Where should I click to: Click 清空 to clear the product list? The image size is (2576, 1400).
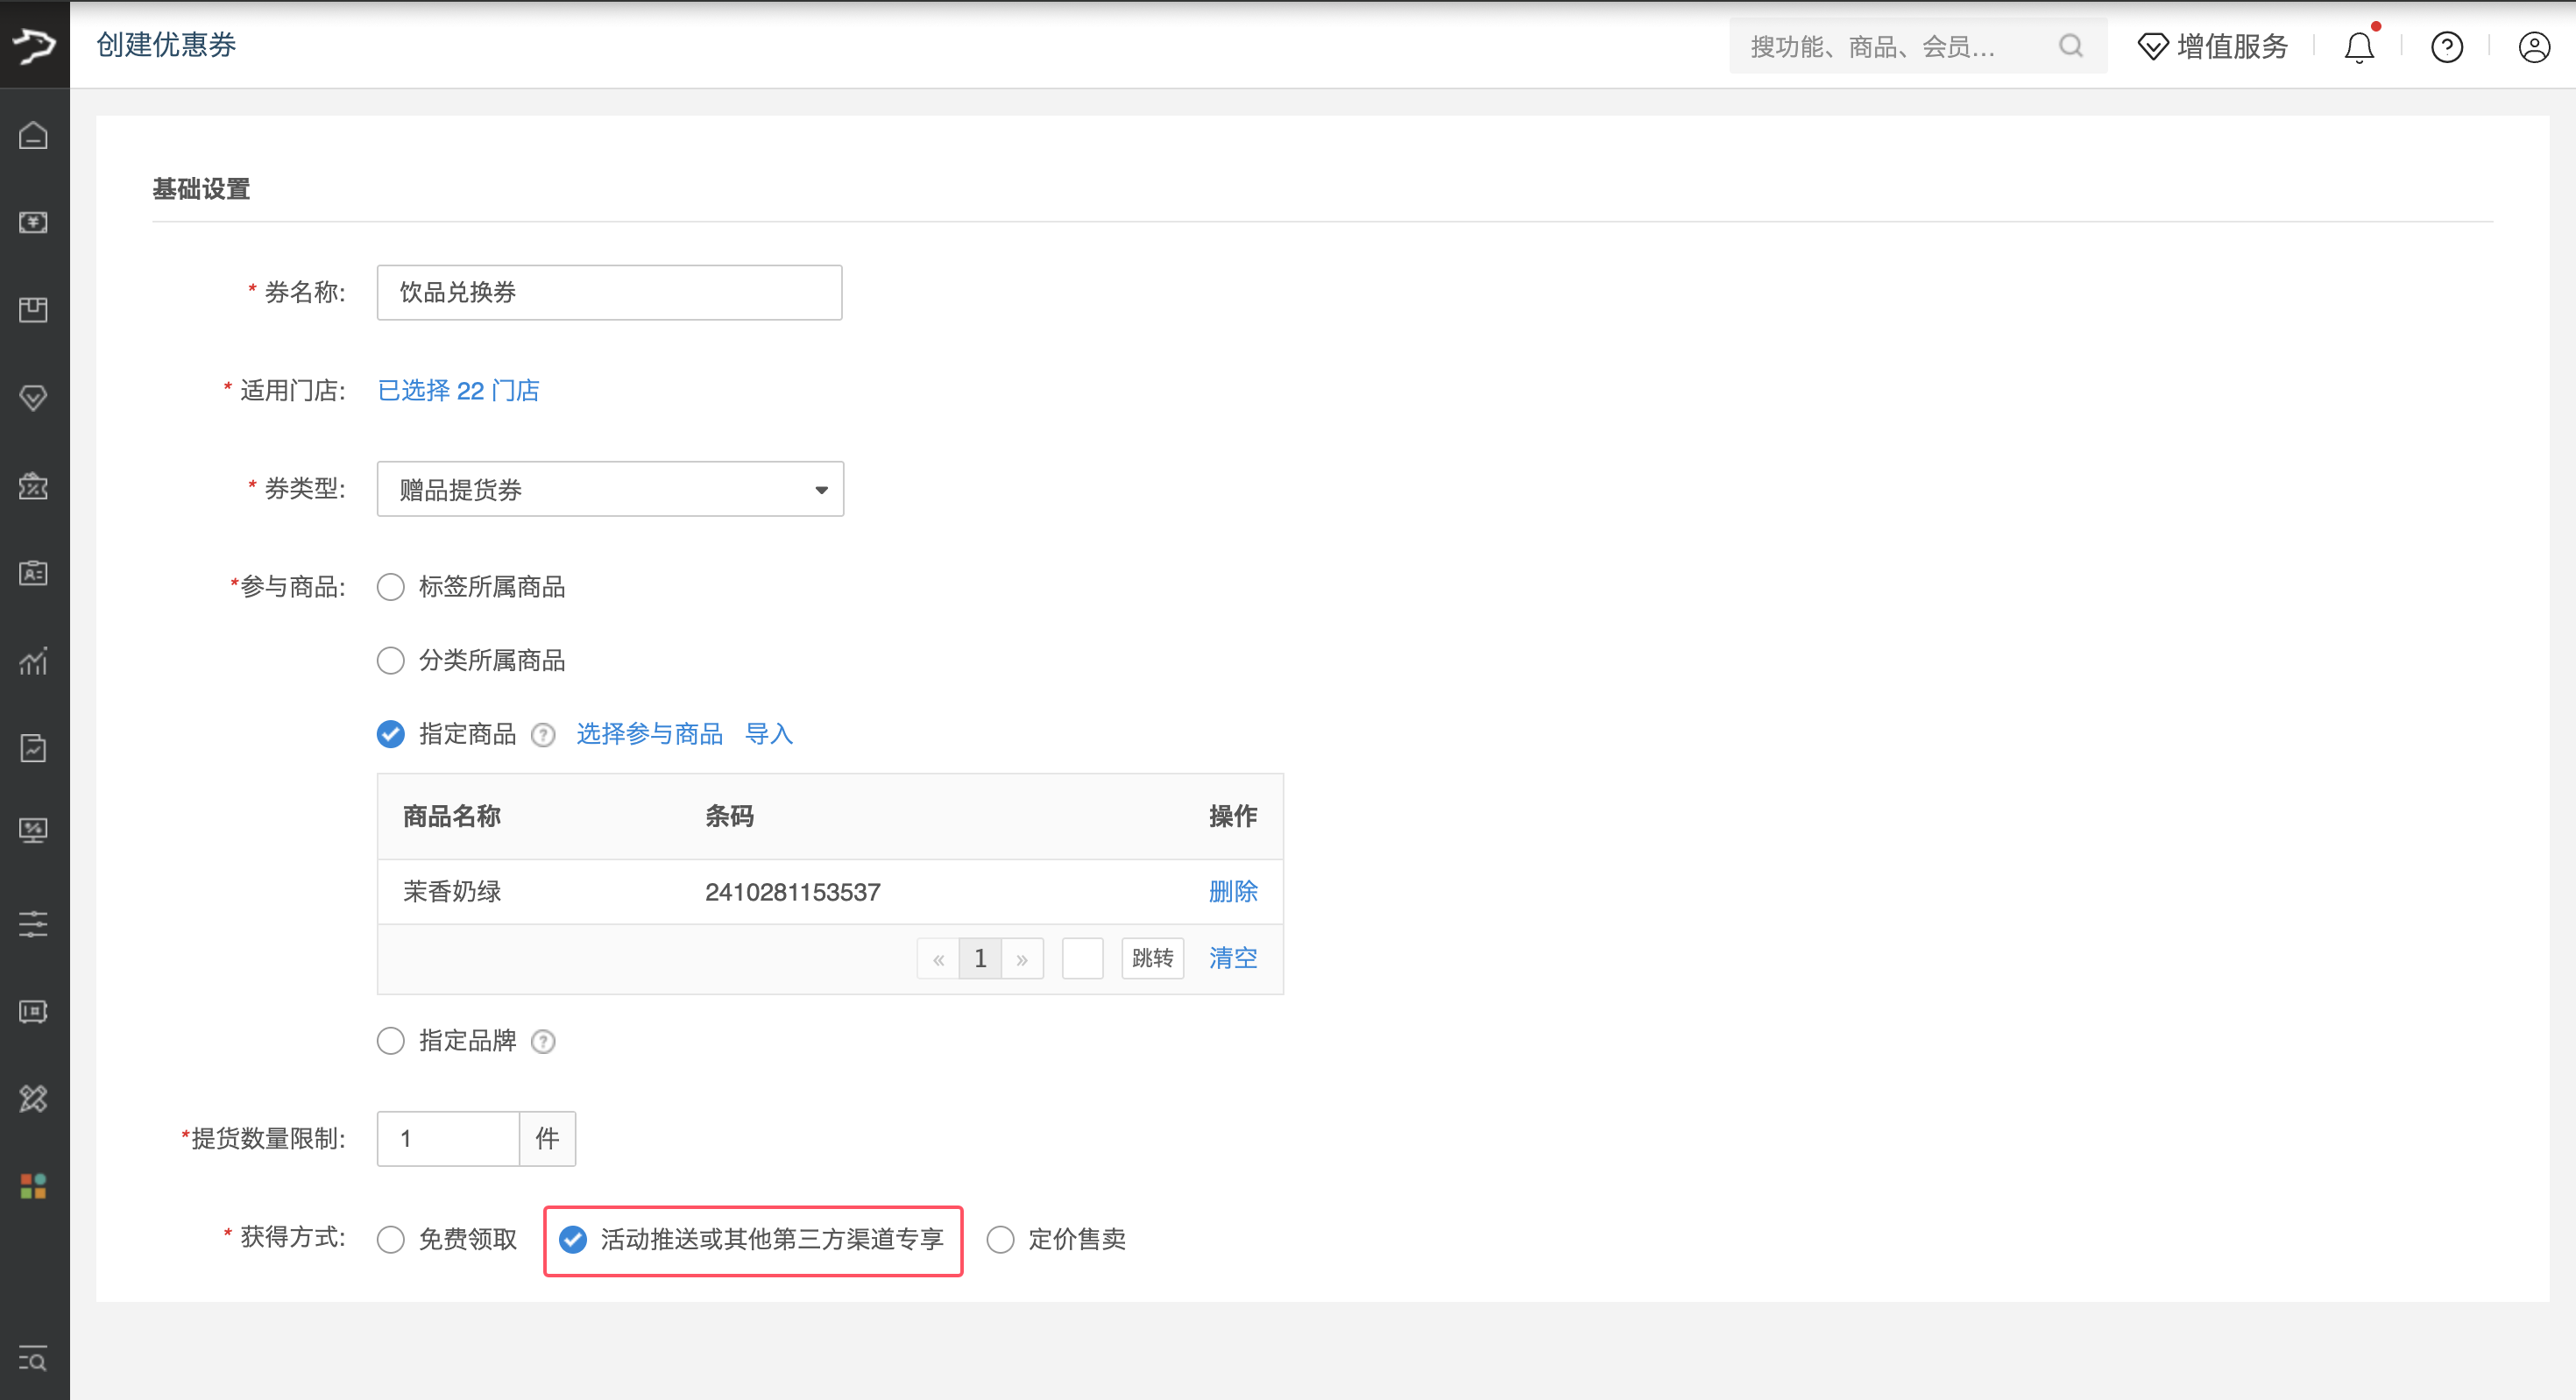(1233, 959)
